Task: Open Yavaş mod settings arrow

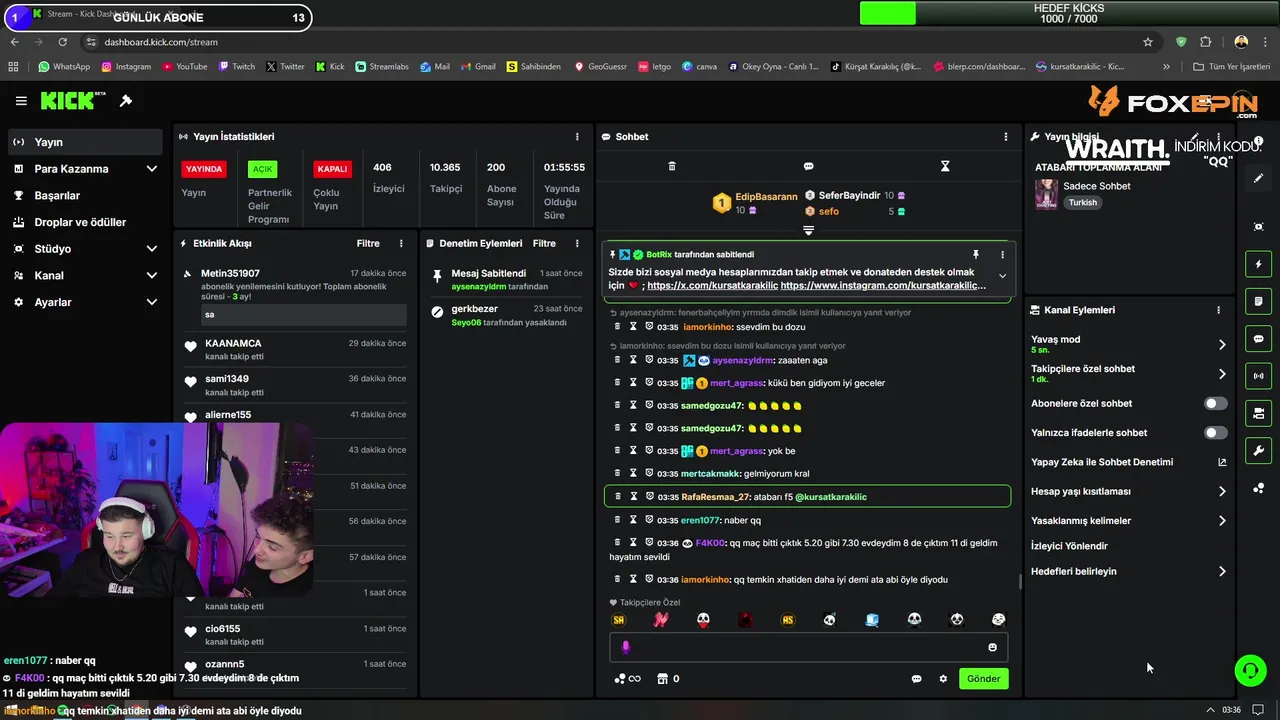Action: pos(1221,345)
